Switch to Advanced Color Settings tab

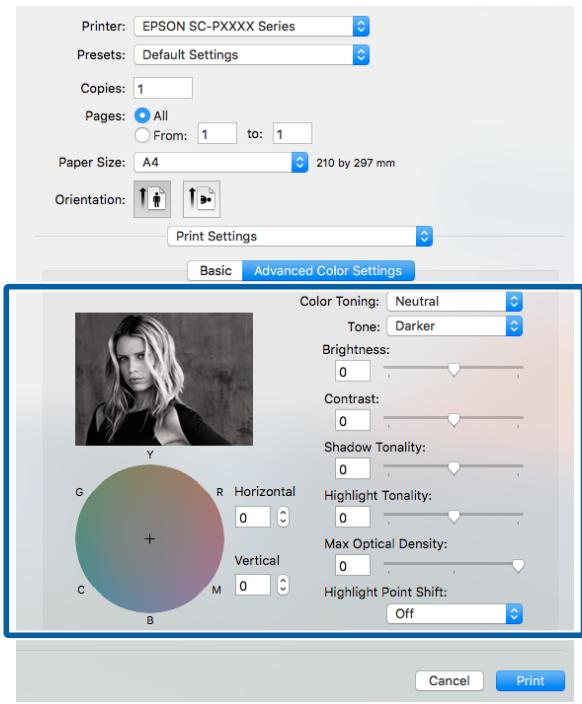pos(328,271)
